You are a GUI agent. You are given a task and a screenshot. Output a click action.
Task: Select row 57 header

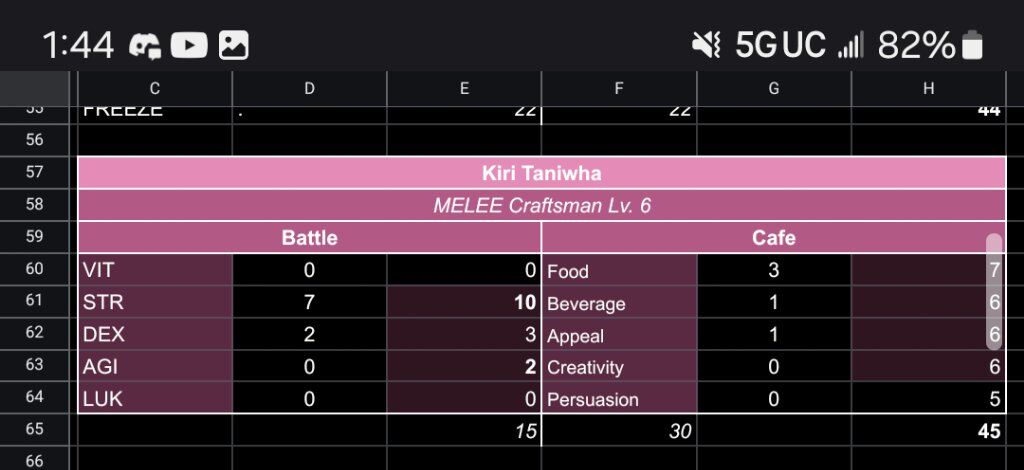[35, 172]
